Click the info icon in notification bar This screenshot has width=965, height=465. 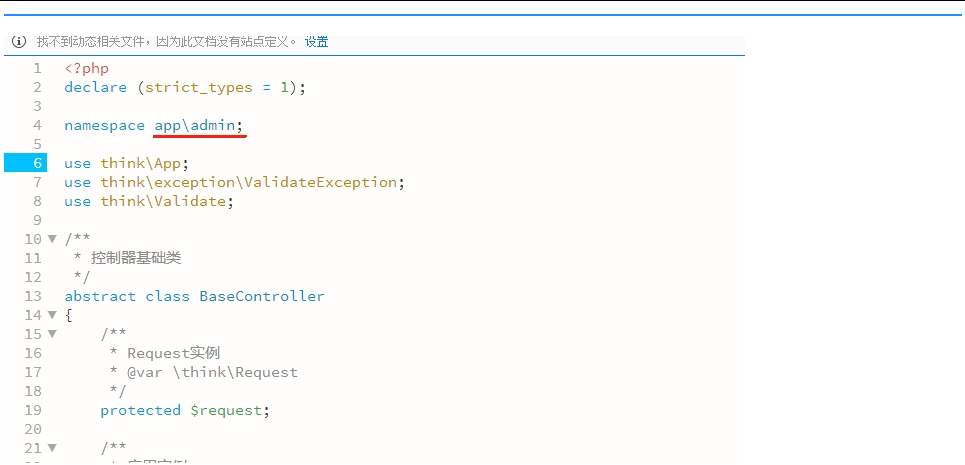click(18, 42)
